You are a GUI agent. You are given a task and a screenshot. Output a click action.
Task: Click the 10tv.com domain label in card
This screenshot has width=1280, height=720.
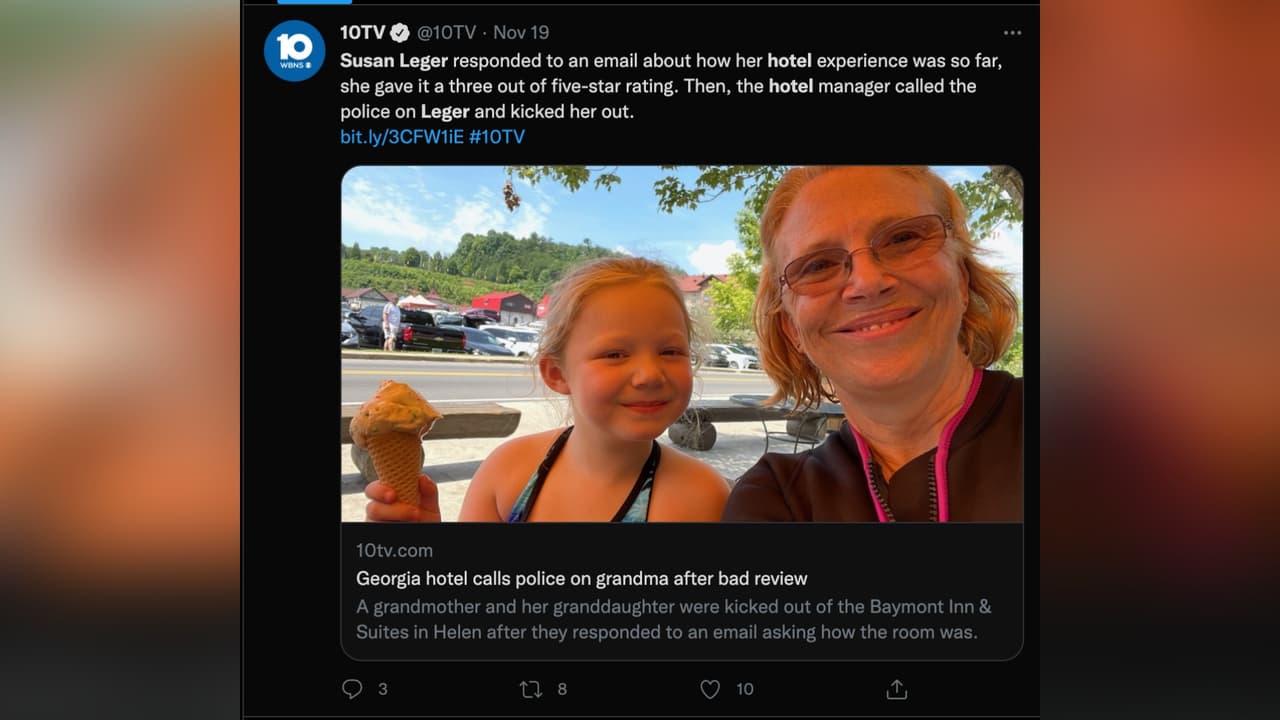(394, 550)
